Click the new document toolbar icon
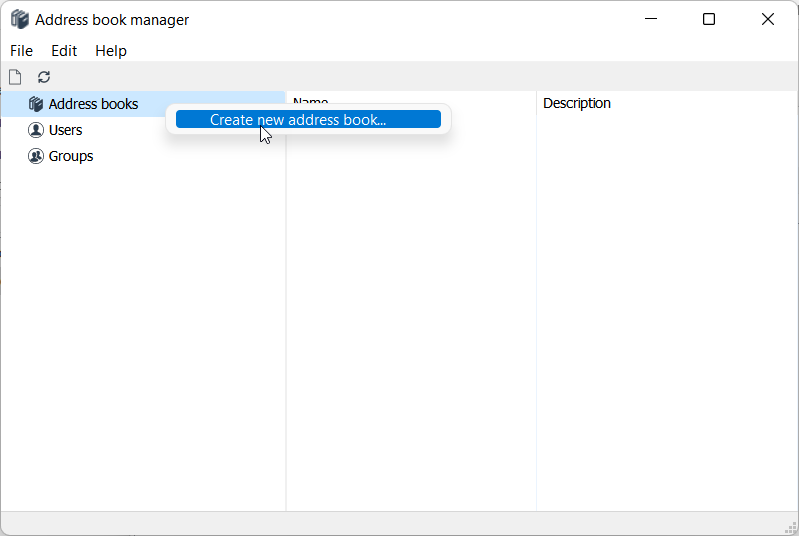The width and height of the screenshot is (799, 536). [15, 77]
